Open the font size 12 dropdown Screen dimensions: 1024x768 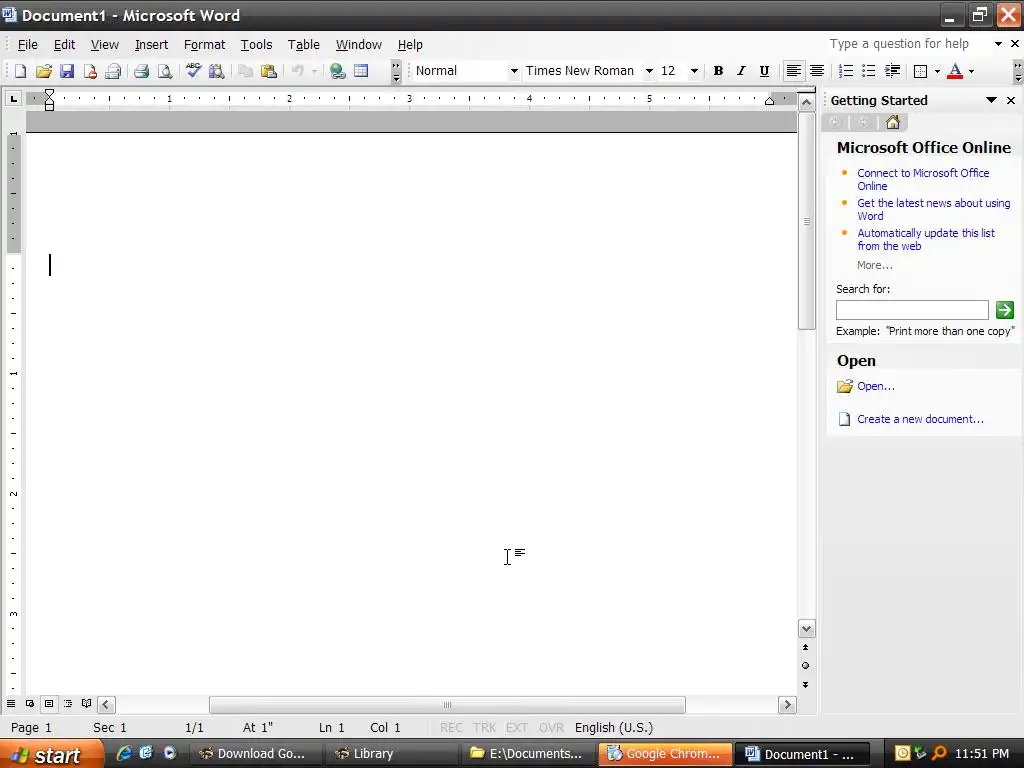click(x=694, y=71)
